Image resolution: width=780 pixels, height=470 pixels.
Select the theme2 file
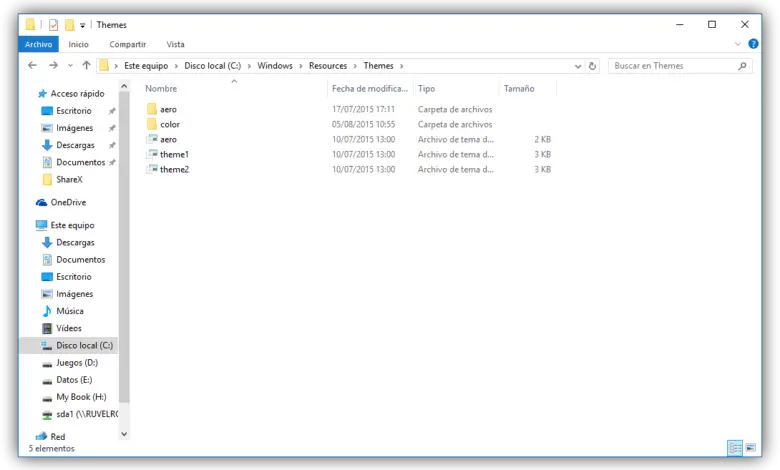[174, 169]
